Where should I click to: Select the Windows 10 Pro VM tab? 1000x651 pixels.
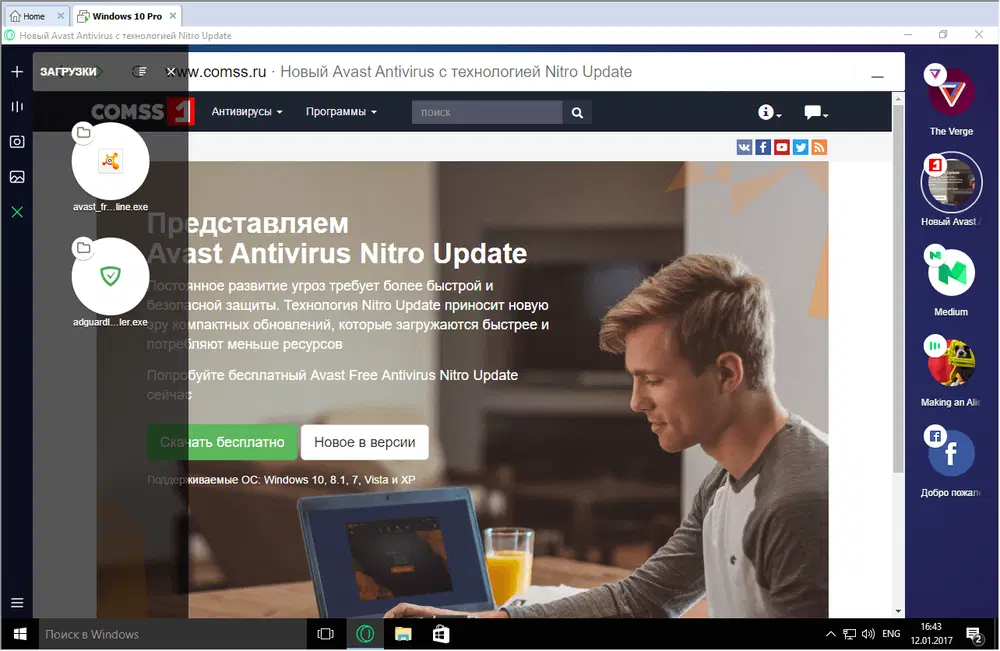[127, 16]
